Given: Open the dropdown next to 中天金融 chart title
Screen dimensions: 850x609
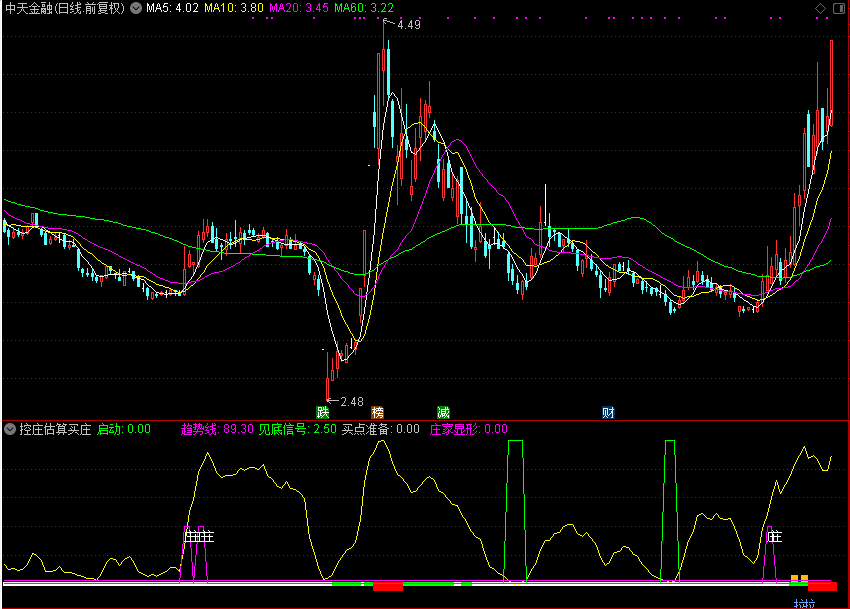Looking at the screenshot, I should coord(136,8).
